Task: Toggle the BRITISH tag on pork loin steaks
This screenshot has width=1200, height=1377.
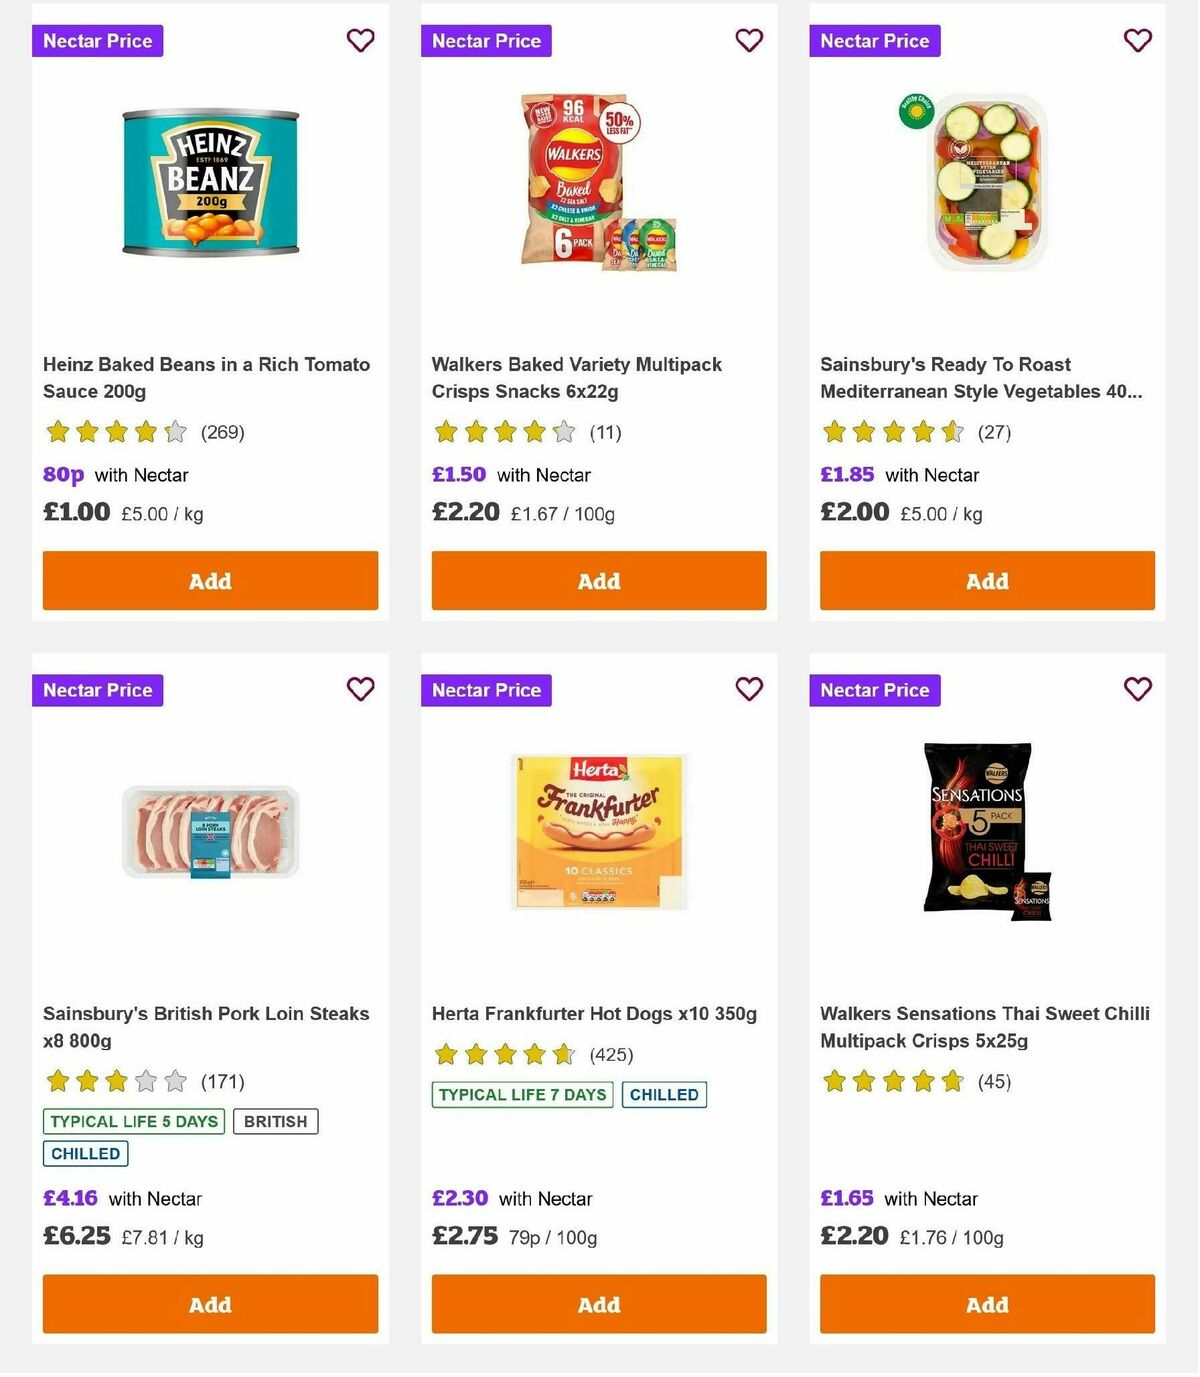Action: click(x=276, y=1121)
